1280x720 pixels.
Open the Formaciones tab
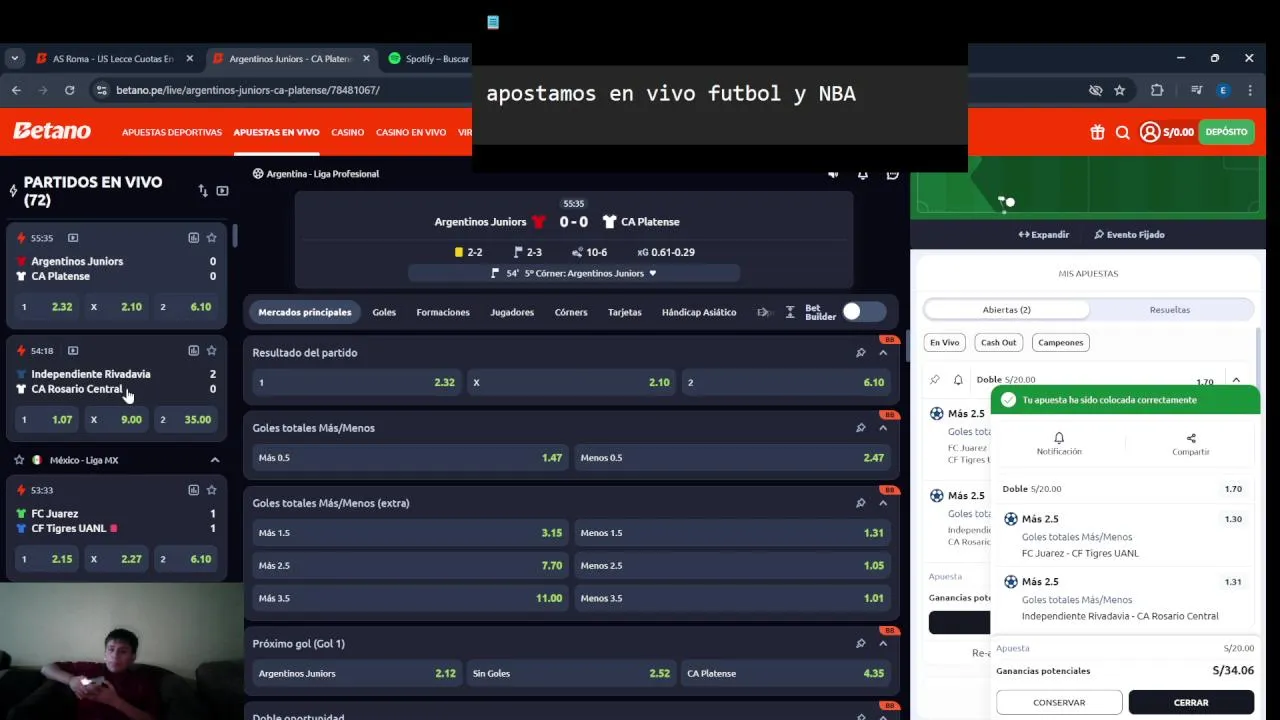(x=443, y=312)
